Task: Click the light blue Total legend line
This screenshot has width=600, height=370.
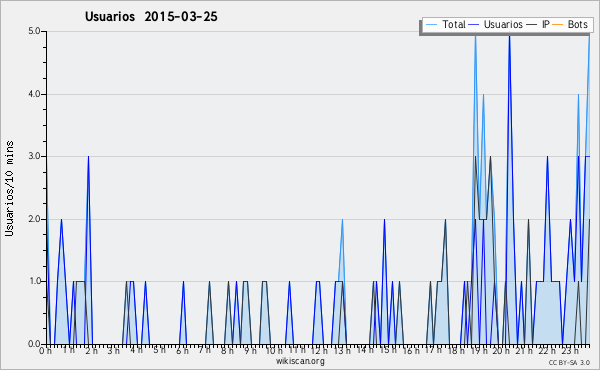Action: (431, 25)
